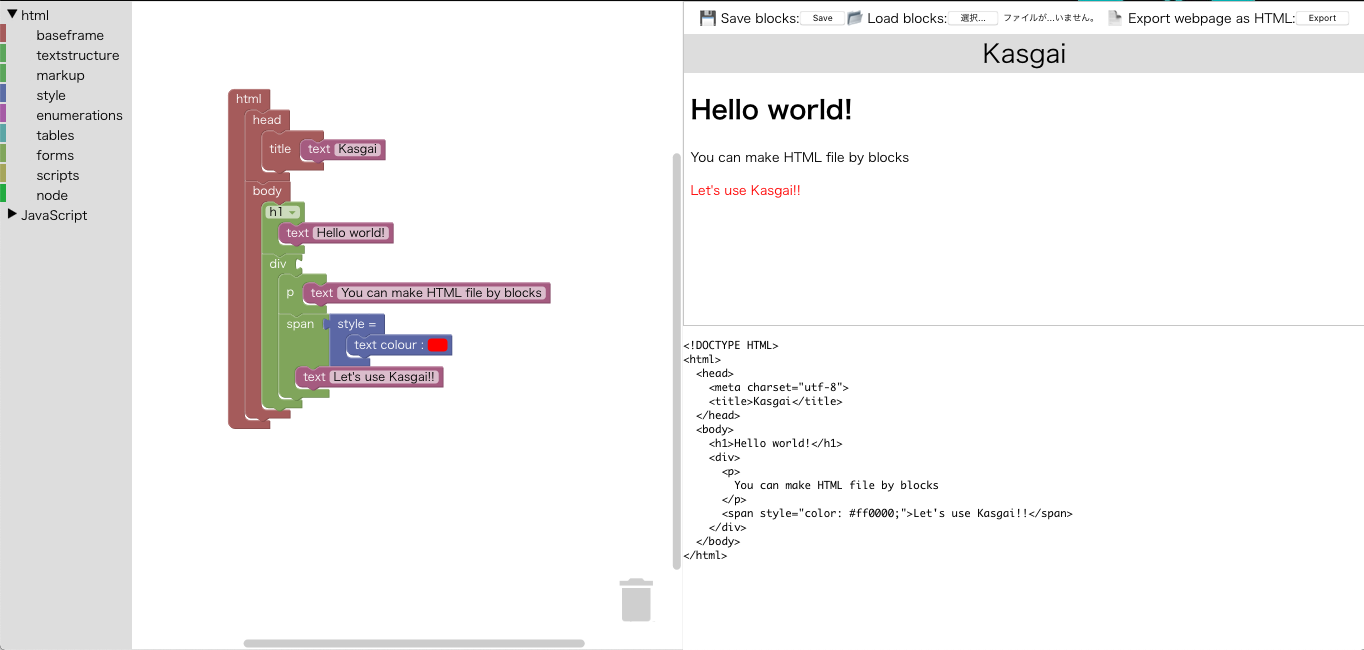Screen dimensions: 1364x650
Task: Open the style category
Action: [x=51, y=95]
